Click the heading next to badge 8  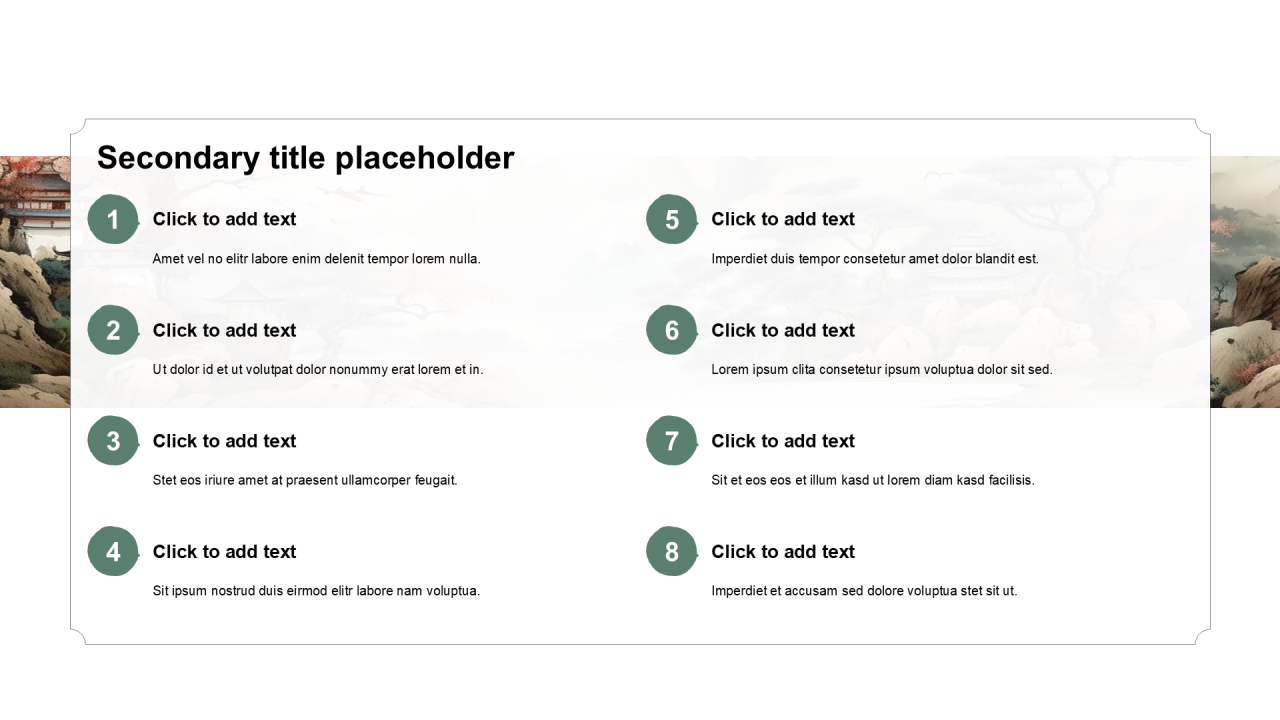point(783,552)
